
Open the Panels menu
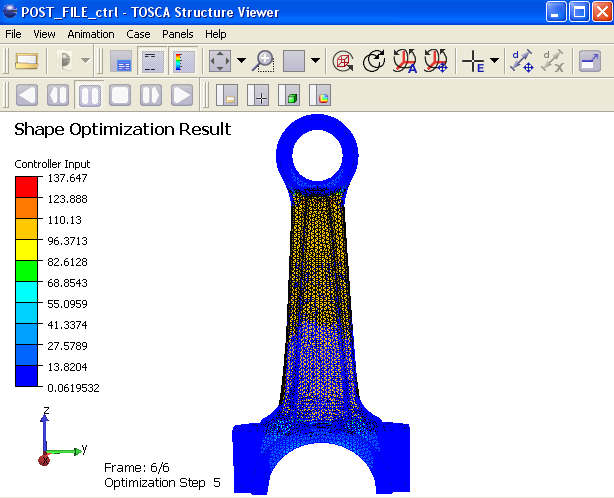pos(177,34)
